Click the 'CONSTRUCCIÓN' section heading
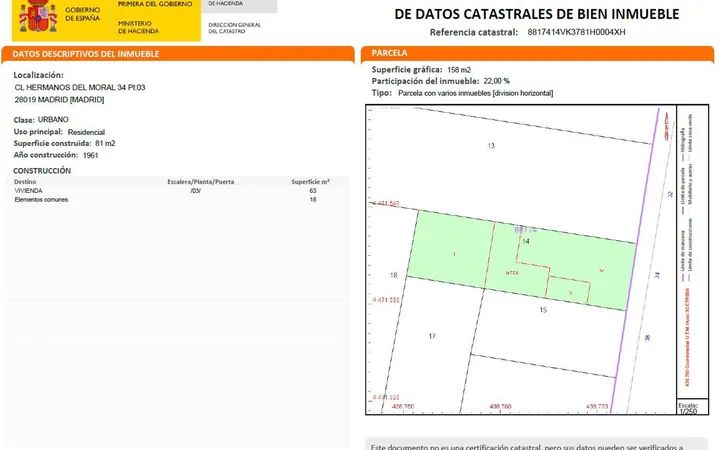The width and height of the screenshot is (720, 450). pos(42,171)
